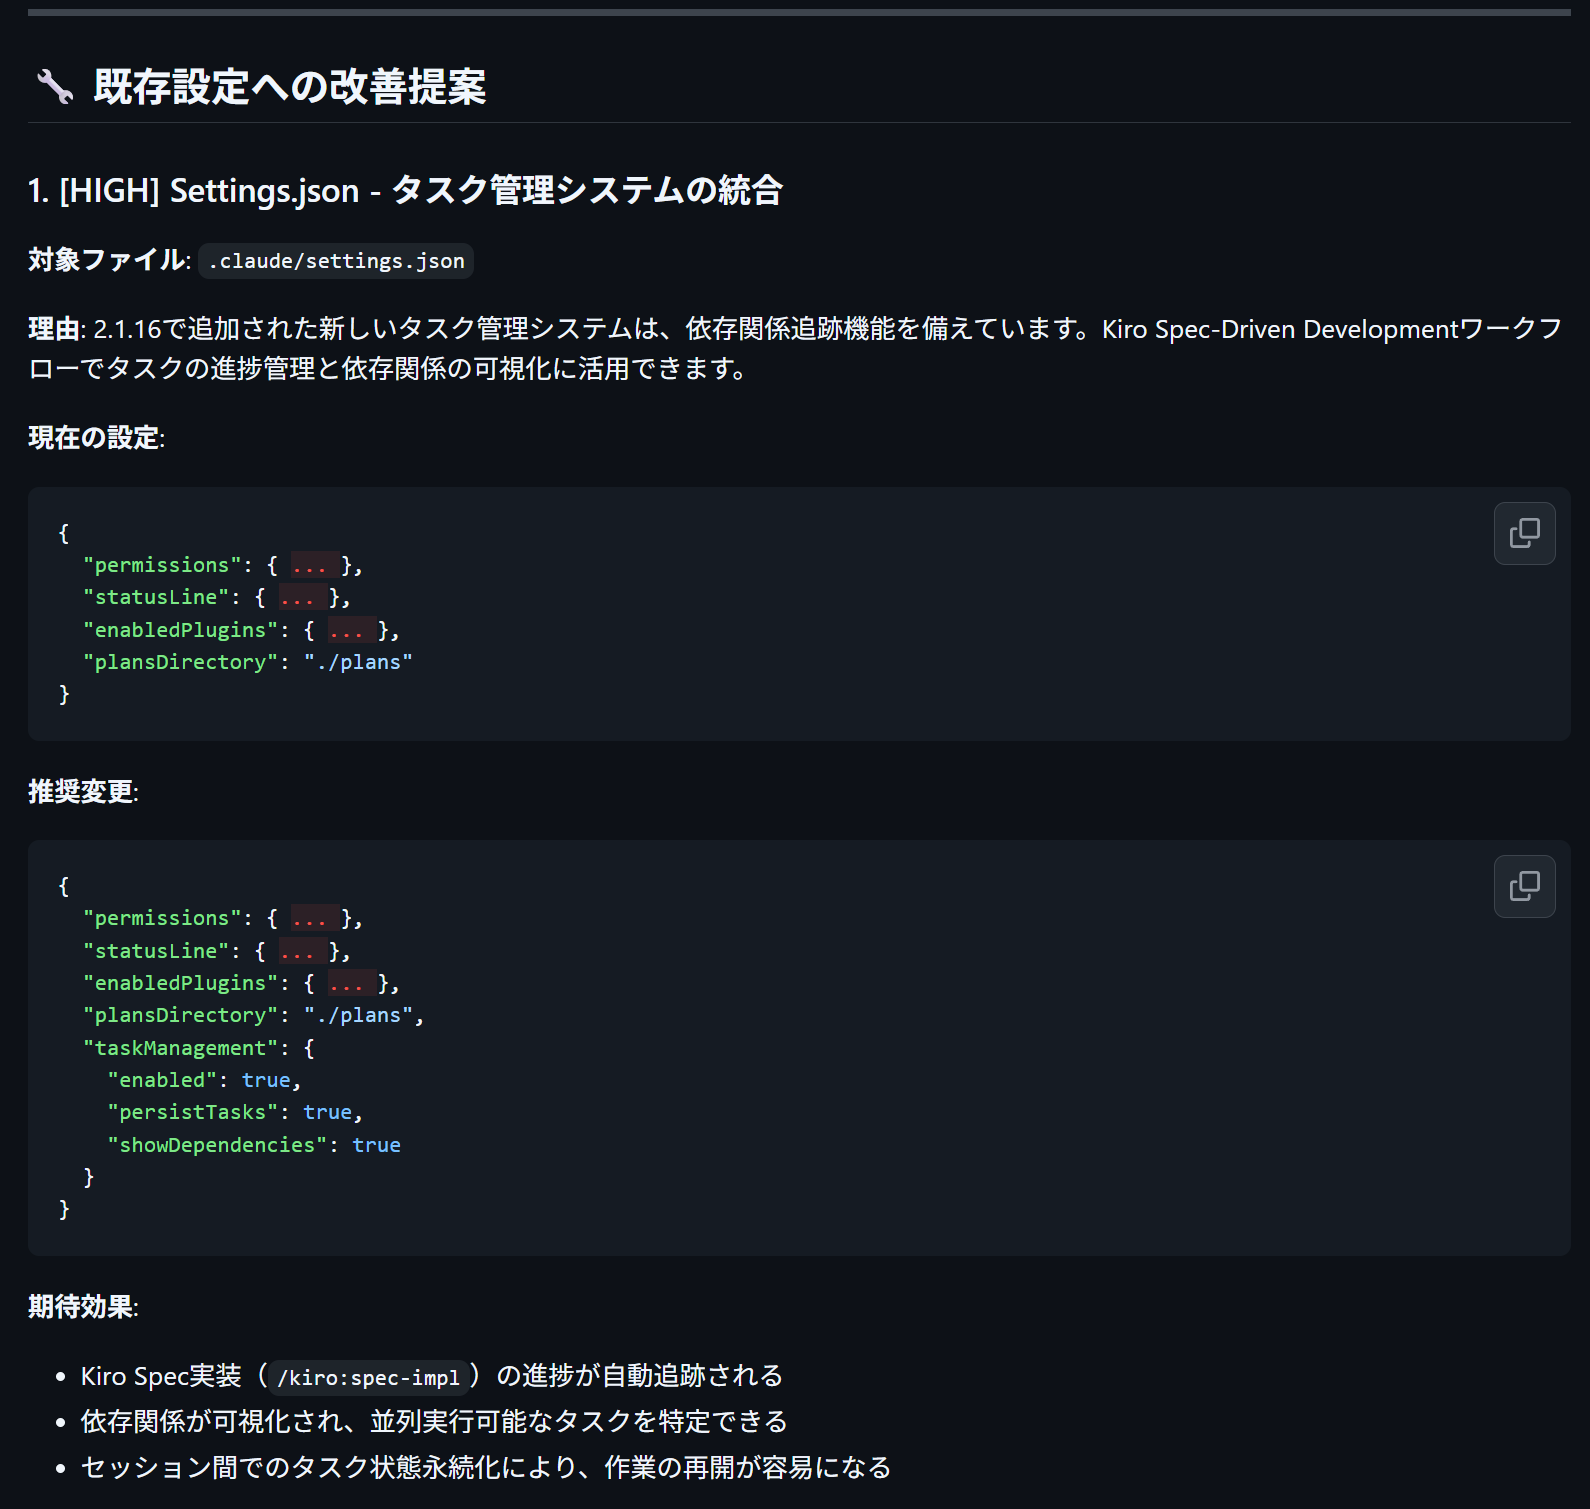Screen dimensions: 1590x1509
Task: Click the bullet about 依存関係が可視化され
Action: [x=434, y=1421]
